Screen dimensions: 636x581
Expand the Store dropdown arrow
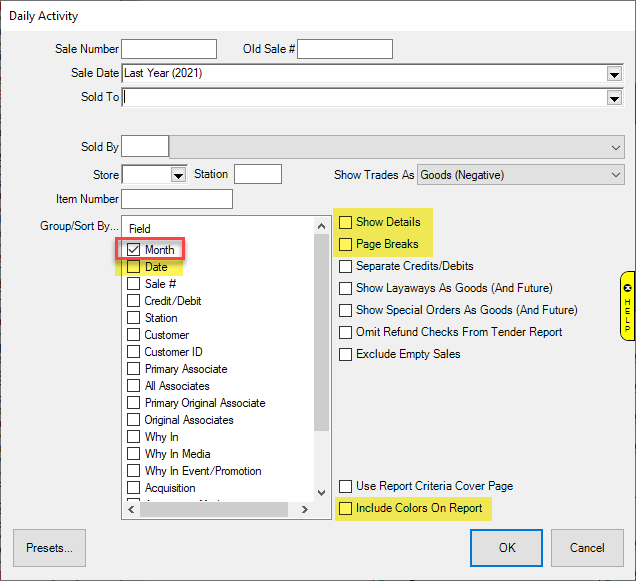click(x=179, y=175)
